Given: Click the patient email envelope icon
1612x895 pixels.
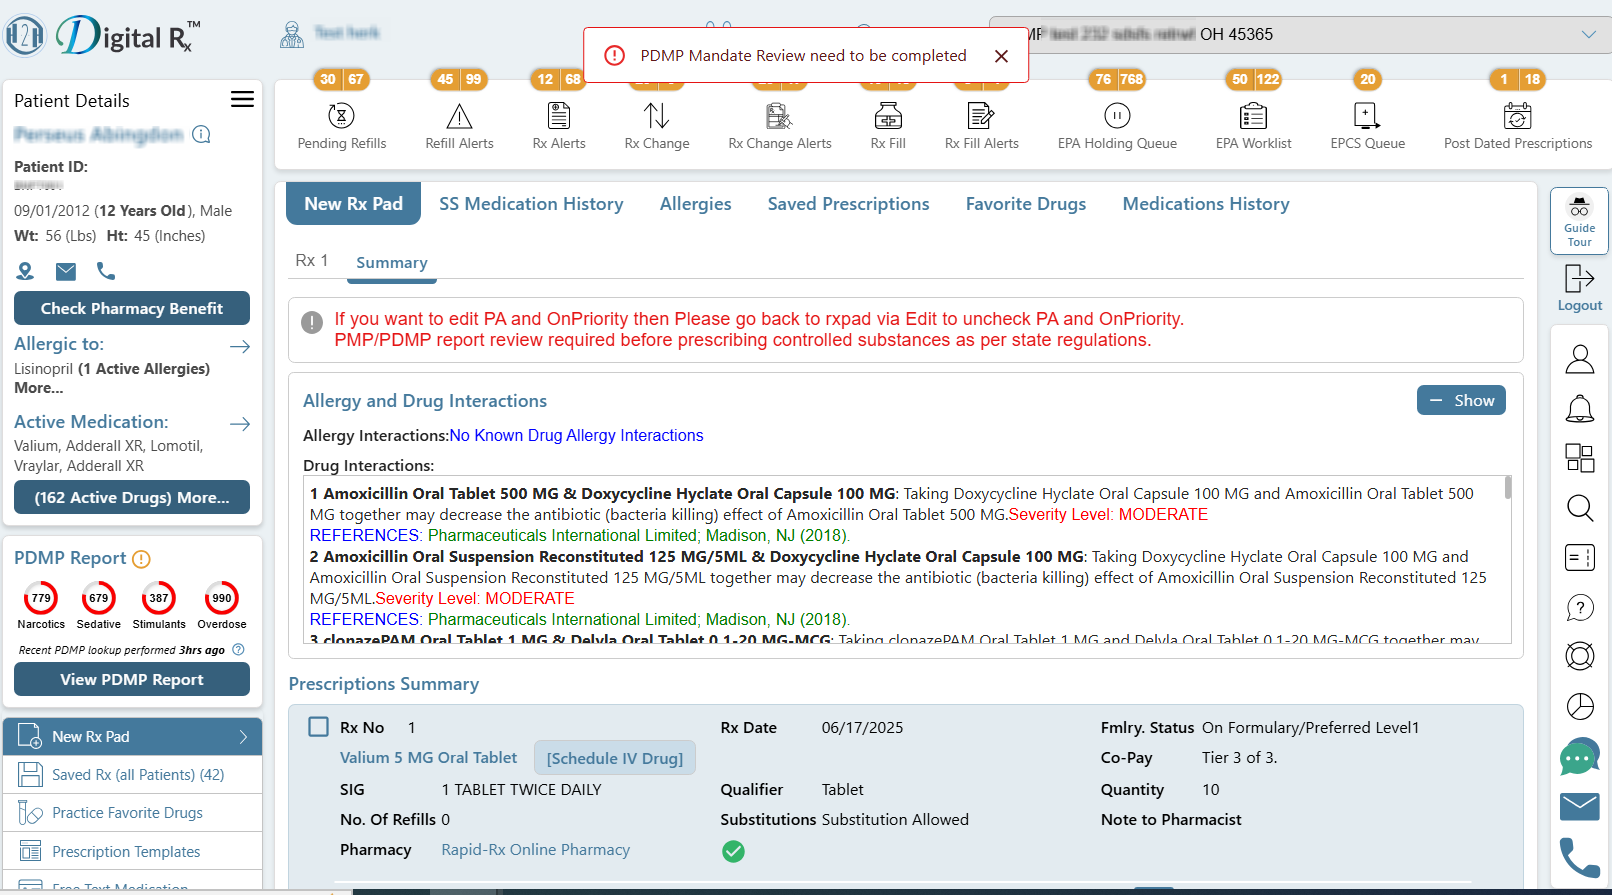Looking at the screenshot, I should pyautogui.click(x=66, y=271).
